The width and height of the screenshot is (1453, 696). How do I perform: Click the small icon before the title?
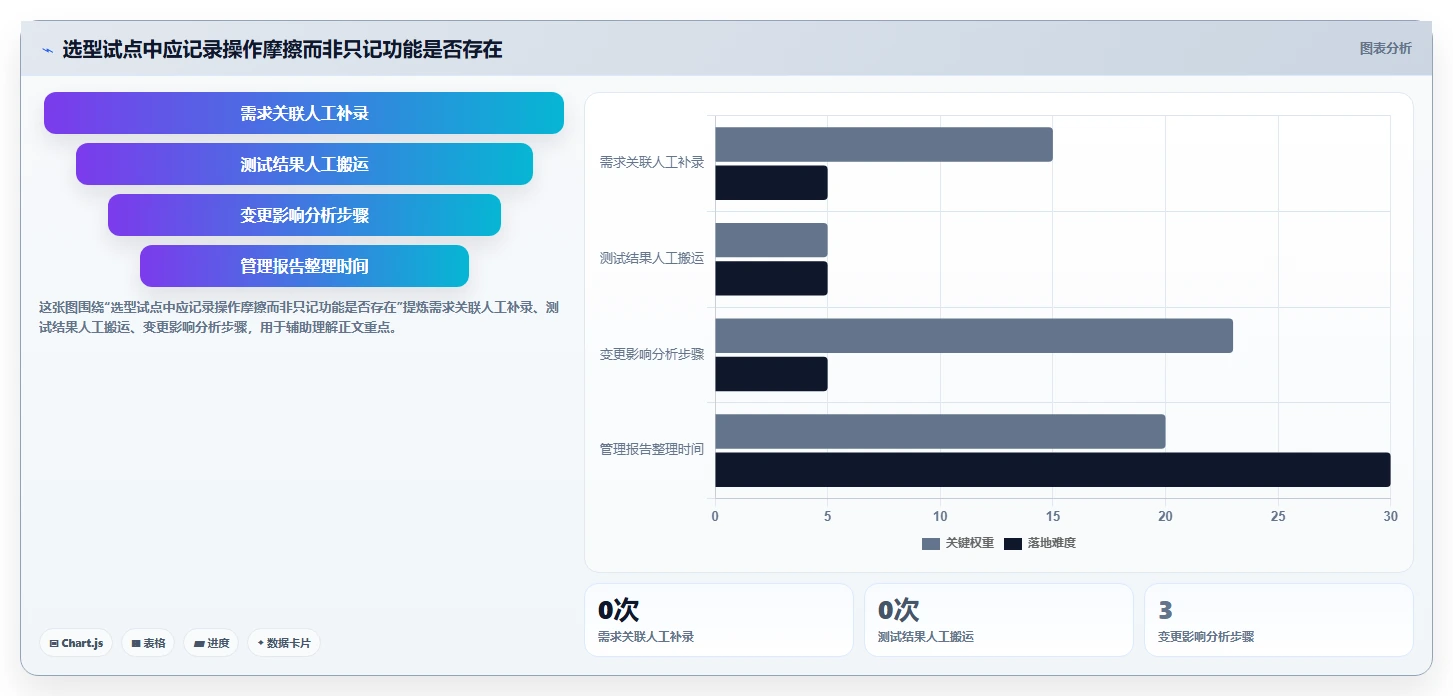(47, 50)
